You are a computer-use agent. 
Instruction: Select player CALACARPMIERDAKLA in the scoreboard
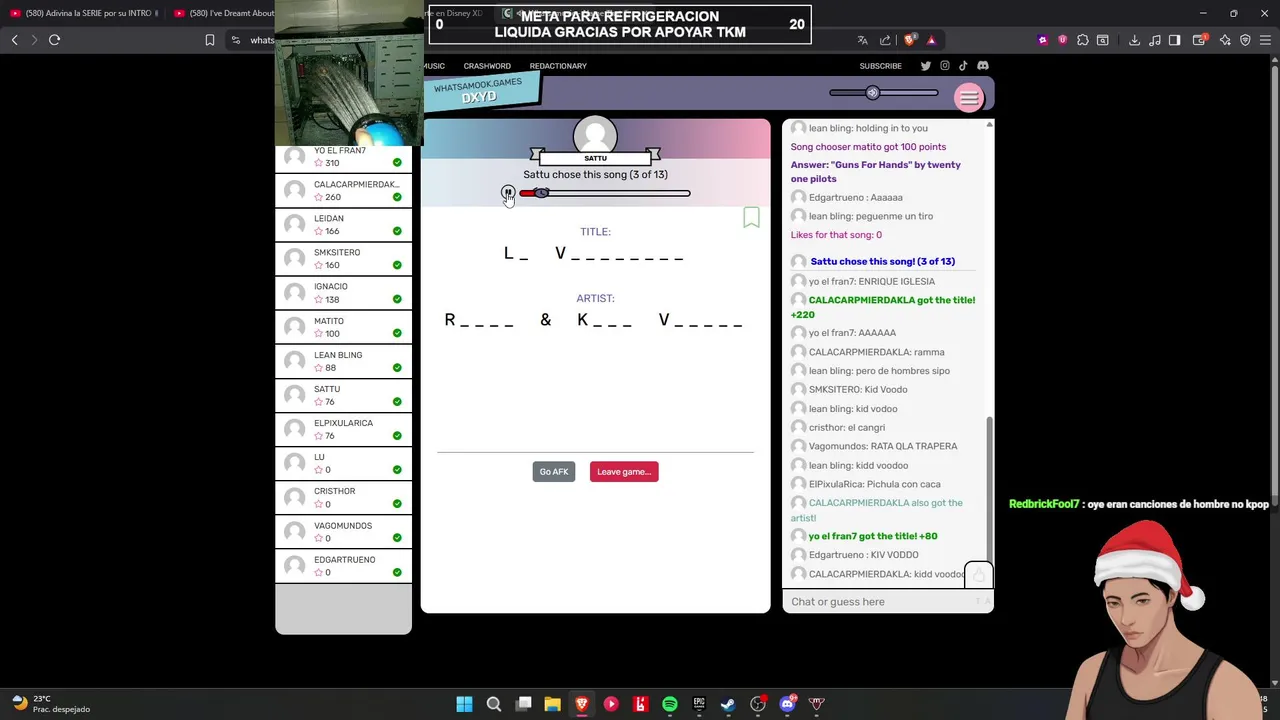pyautogui.click(x=343, y=190)
